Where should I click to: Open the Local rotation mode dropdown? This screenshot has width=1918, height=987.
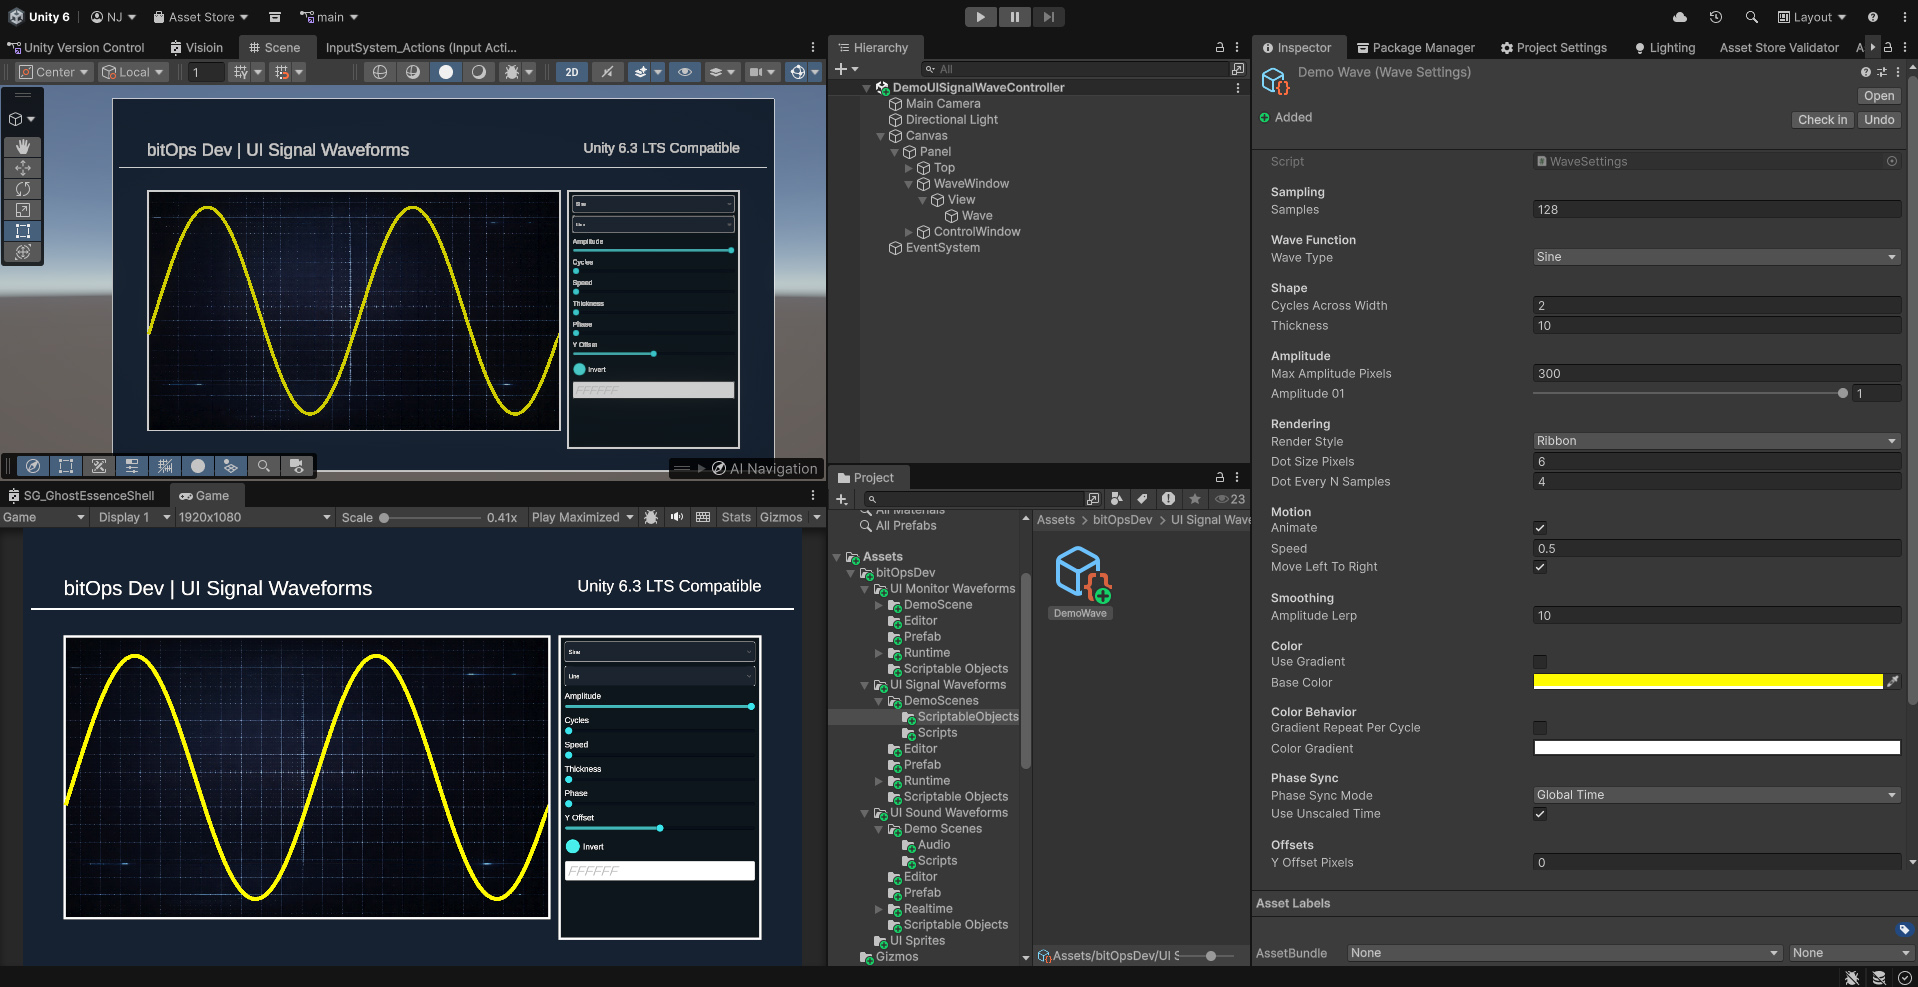[133, 72]
